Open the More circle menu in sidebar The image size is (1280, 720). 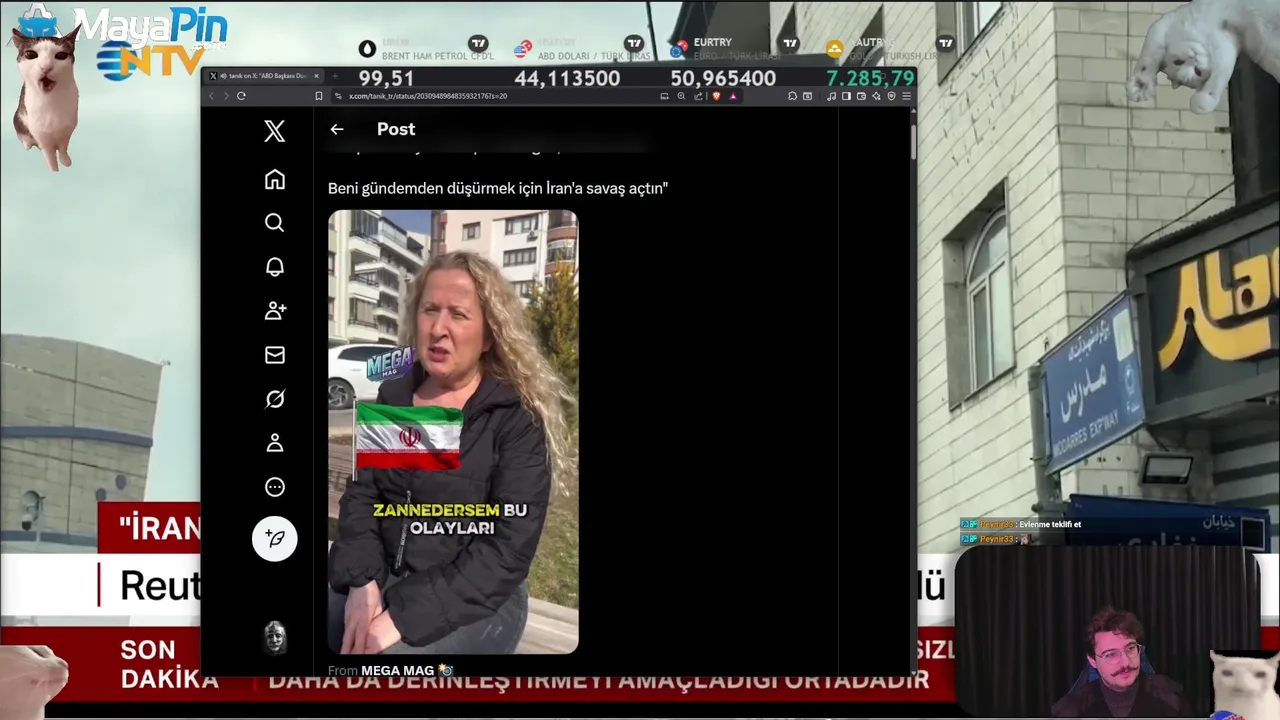pyautogui.click(x=275, y=487)
